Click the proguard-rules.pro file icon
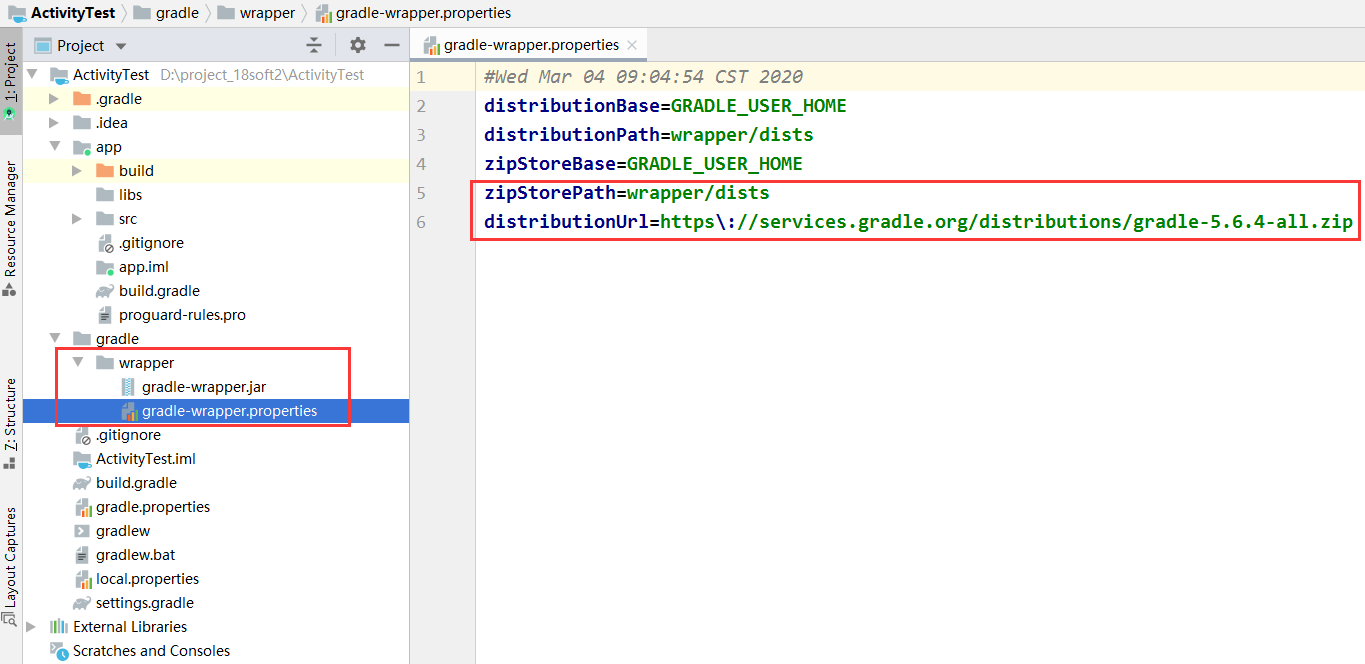 [106, 315]
